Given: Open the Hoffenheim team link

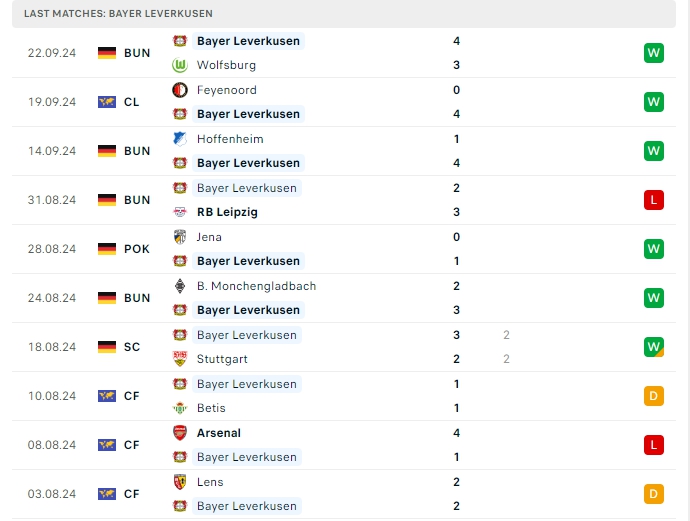Looking at the screenshot, I should (229, 139).
